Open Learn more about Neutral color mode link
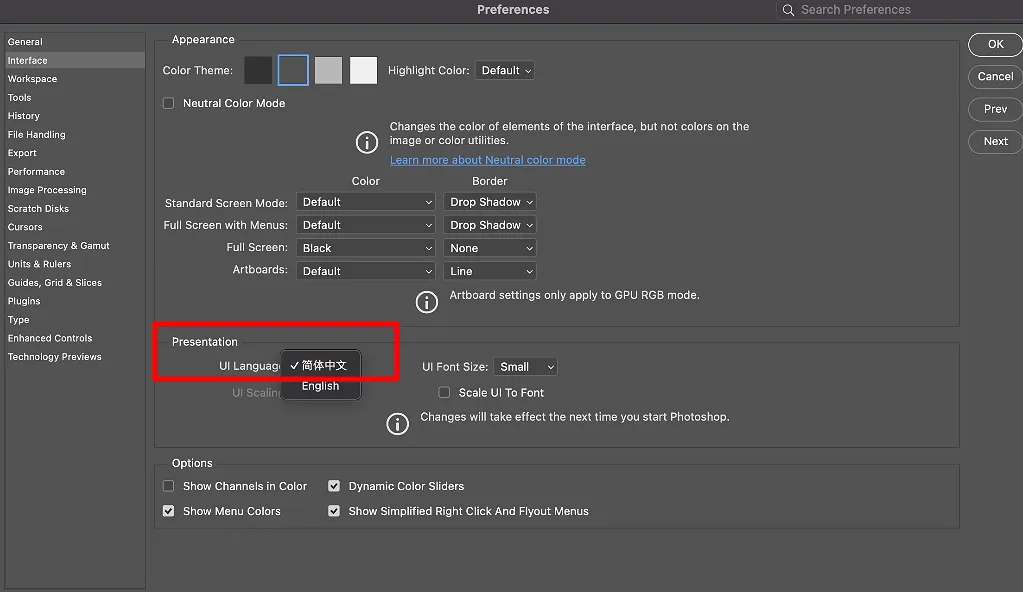Screen dimensions: 1023x592 pos(487,160)
